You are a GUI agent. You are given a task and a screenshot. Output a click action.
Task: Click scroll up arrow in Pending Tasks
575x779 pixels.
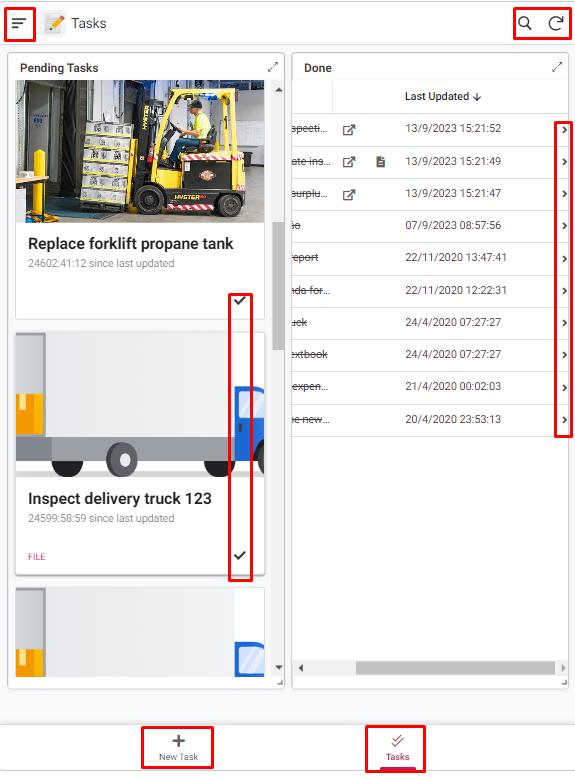pyautogui.click(x=279, y=90)
